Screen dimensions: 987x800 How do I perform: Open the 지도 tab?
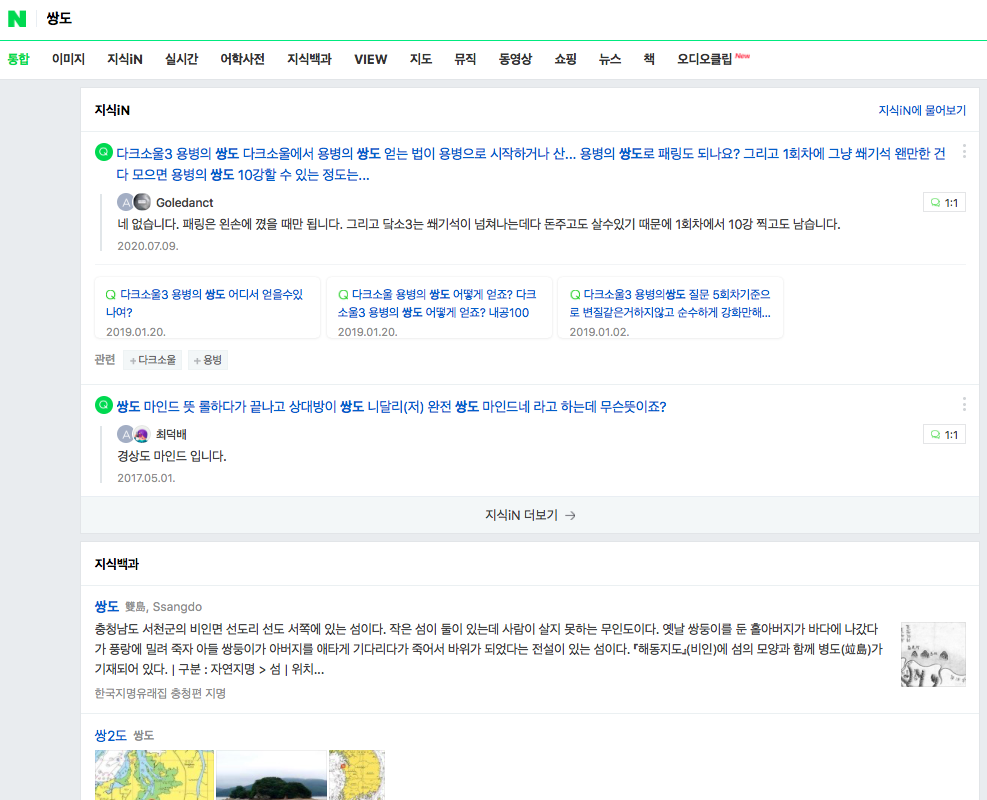pos(420,59)
